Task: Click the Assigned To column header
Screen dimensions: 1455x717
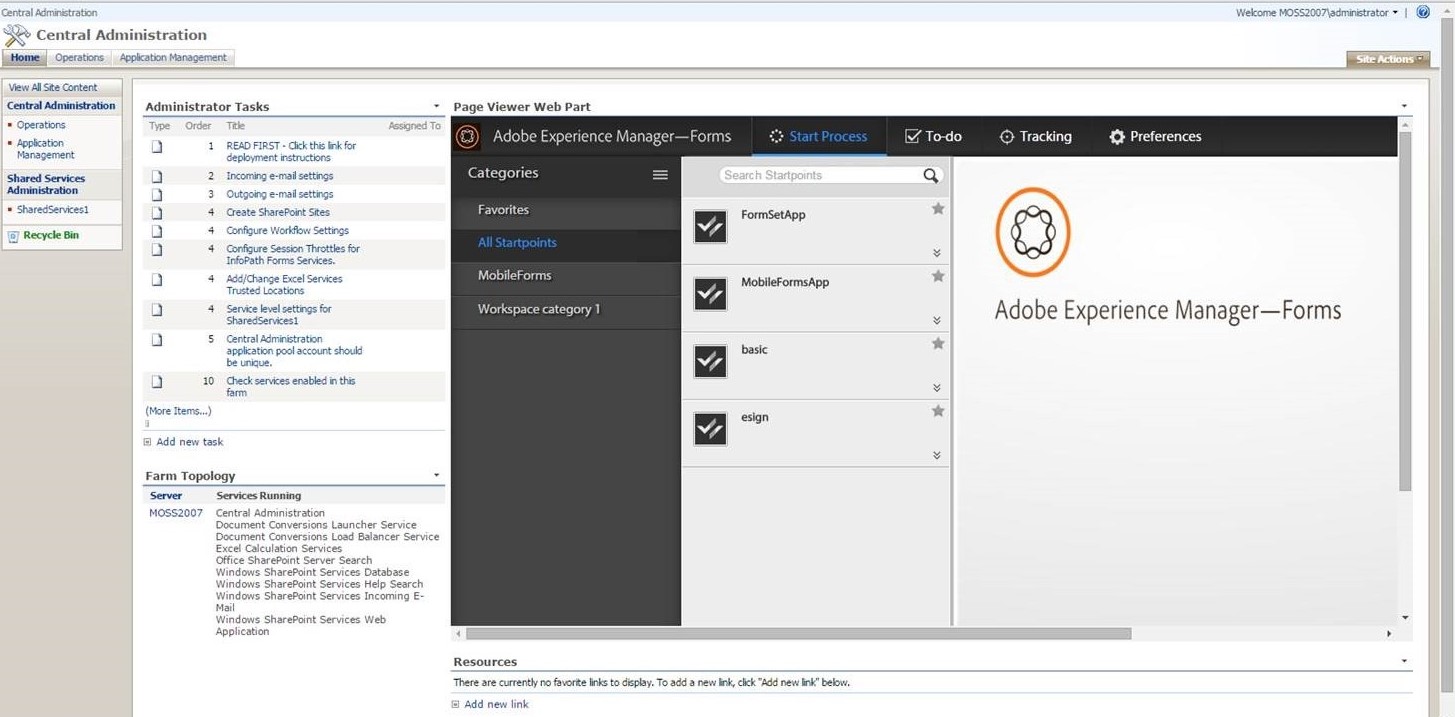Action: [x=414, y=126]
